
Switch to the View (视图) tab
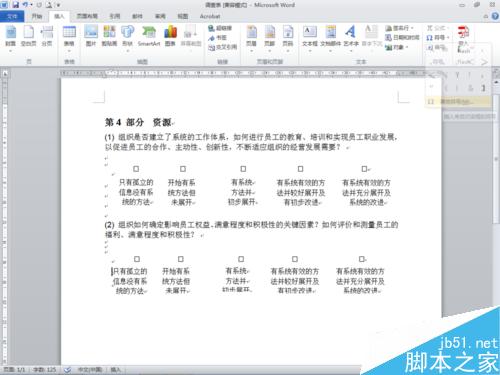coord(182,16)
